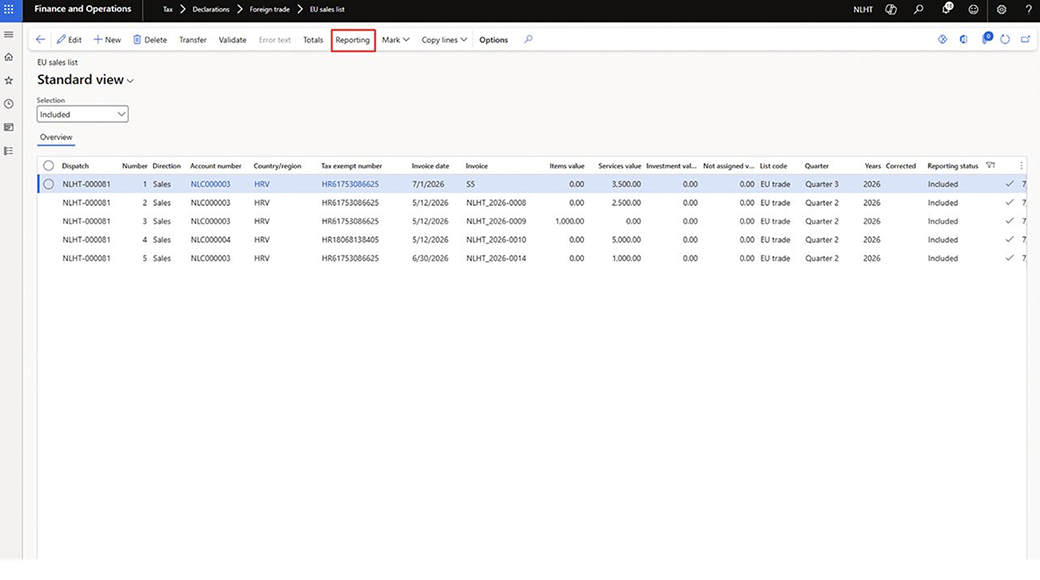The width and height of the screenshot is (1040, 580).
Task: Click items value 1,000.00 cell
Action: (x=570, y=221)
